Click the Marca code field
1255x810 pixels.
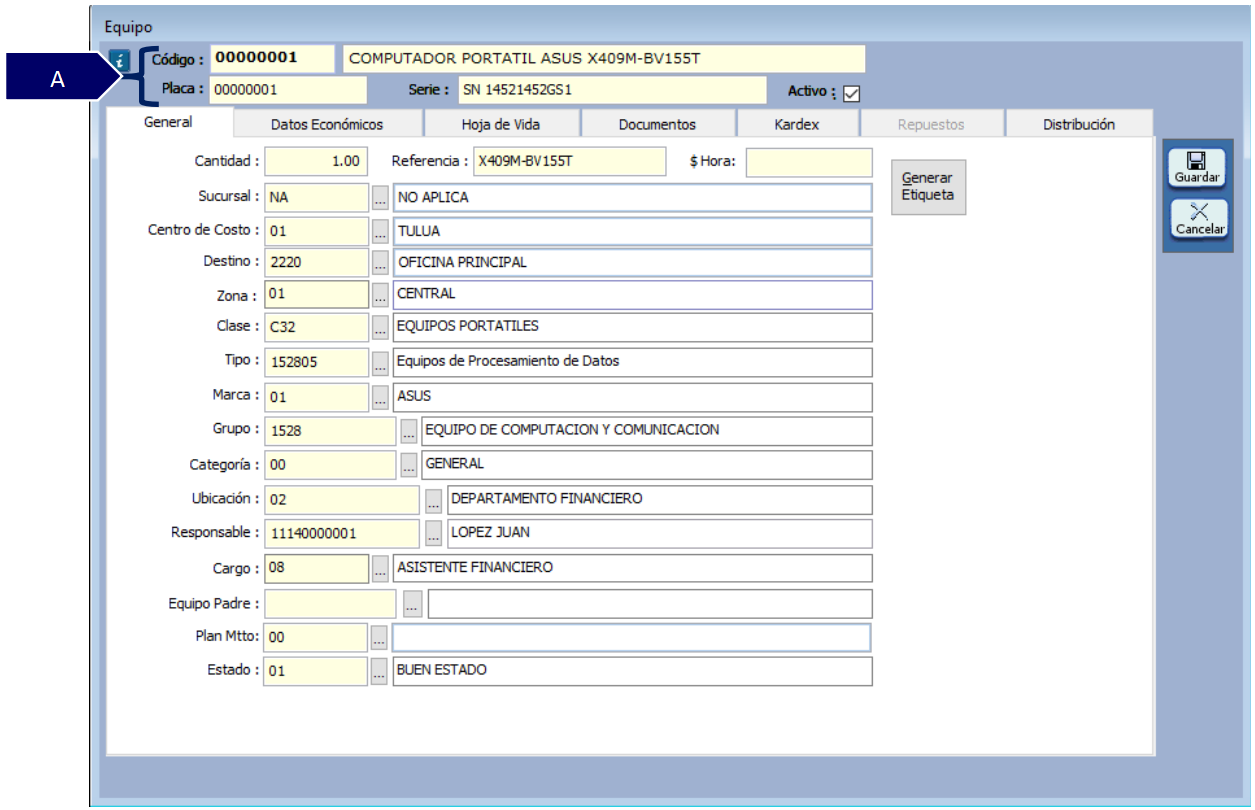pos(317,397)
